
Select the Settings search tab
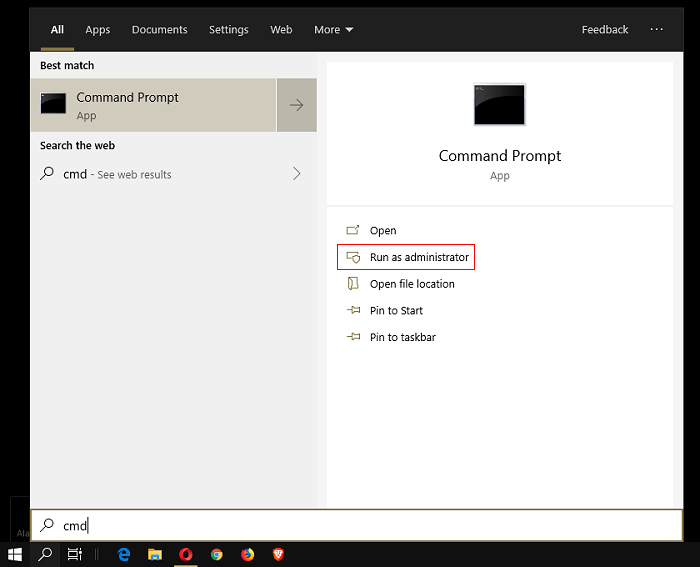point(228,30)
